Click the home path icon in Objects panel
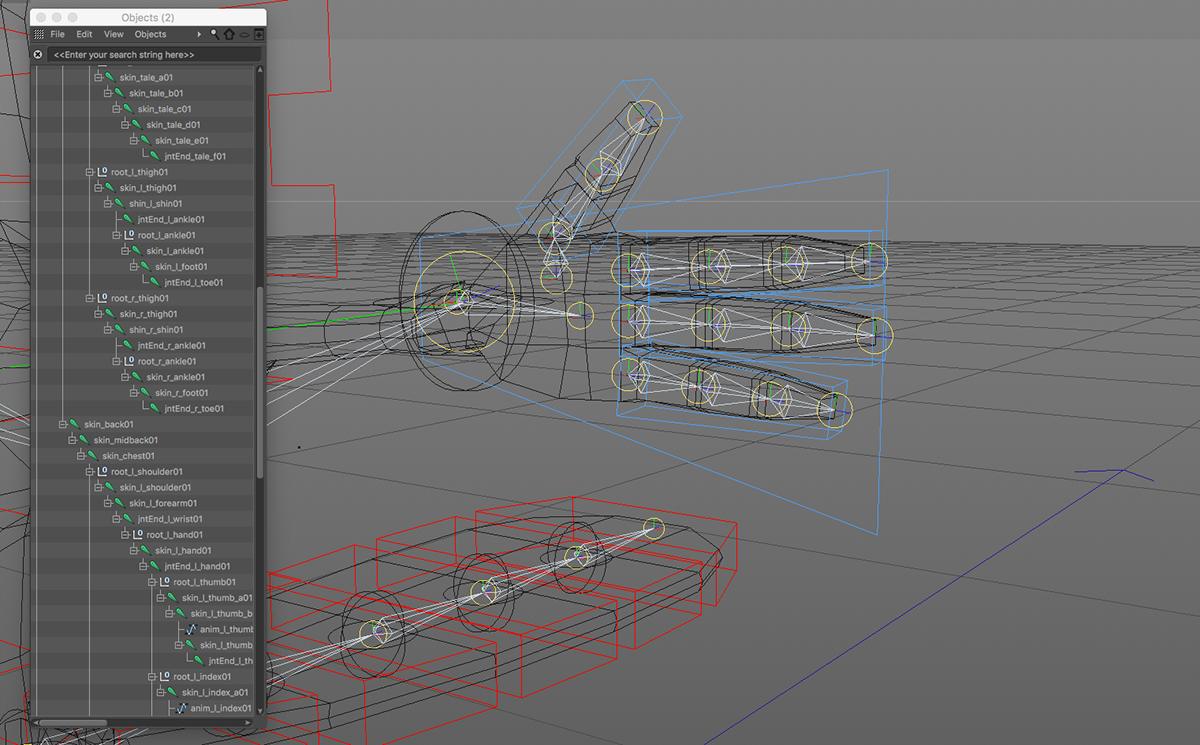Image resolution: width=1200 pixels, height=745 pixels. tap(229, 34)
